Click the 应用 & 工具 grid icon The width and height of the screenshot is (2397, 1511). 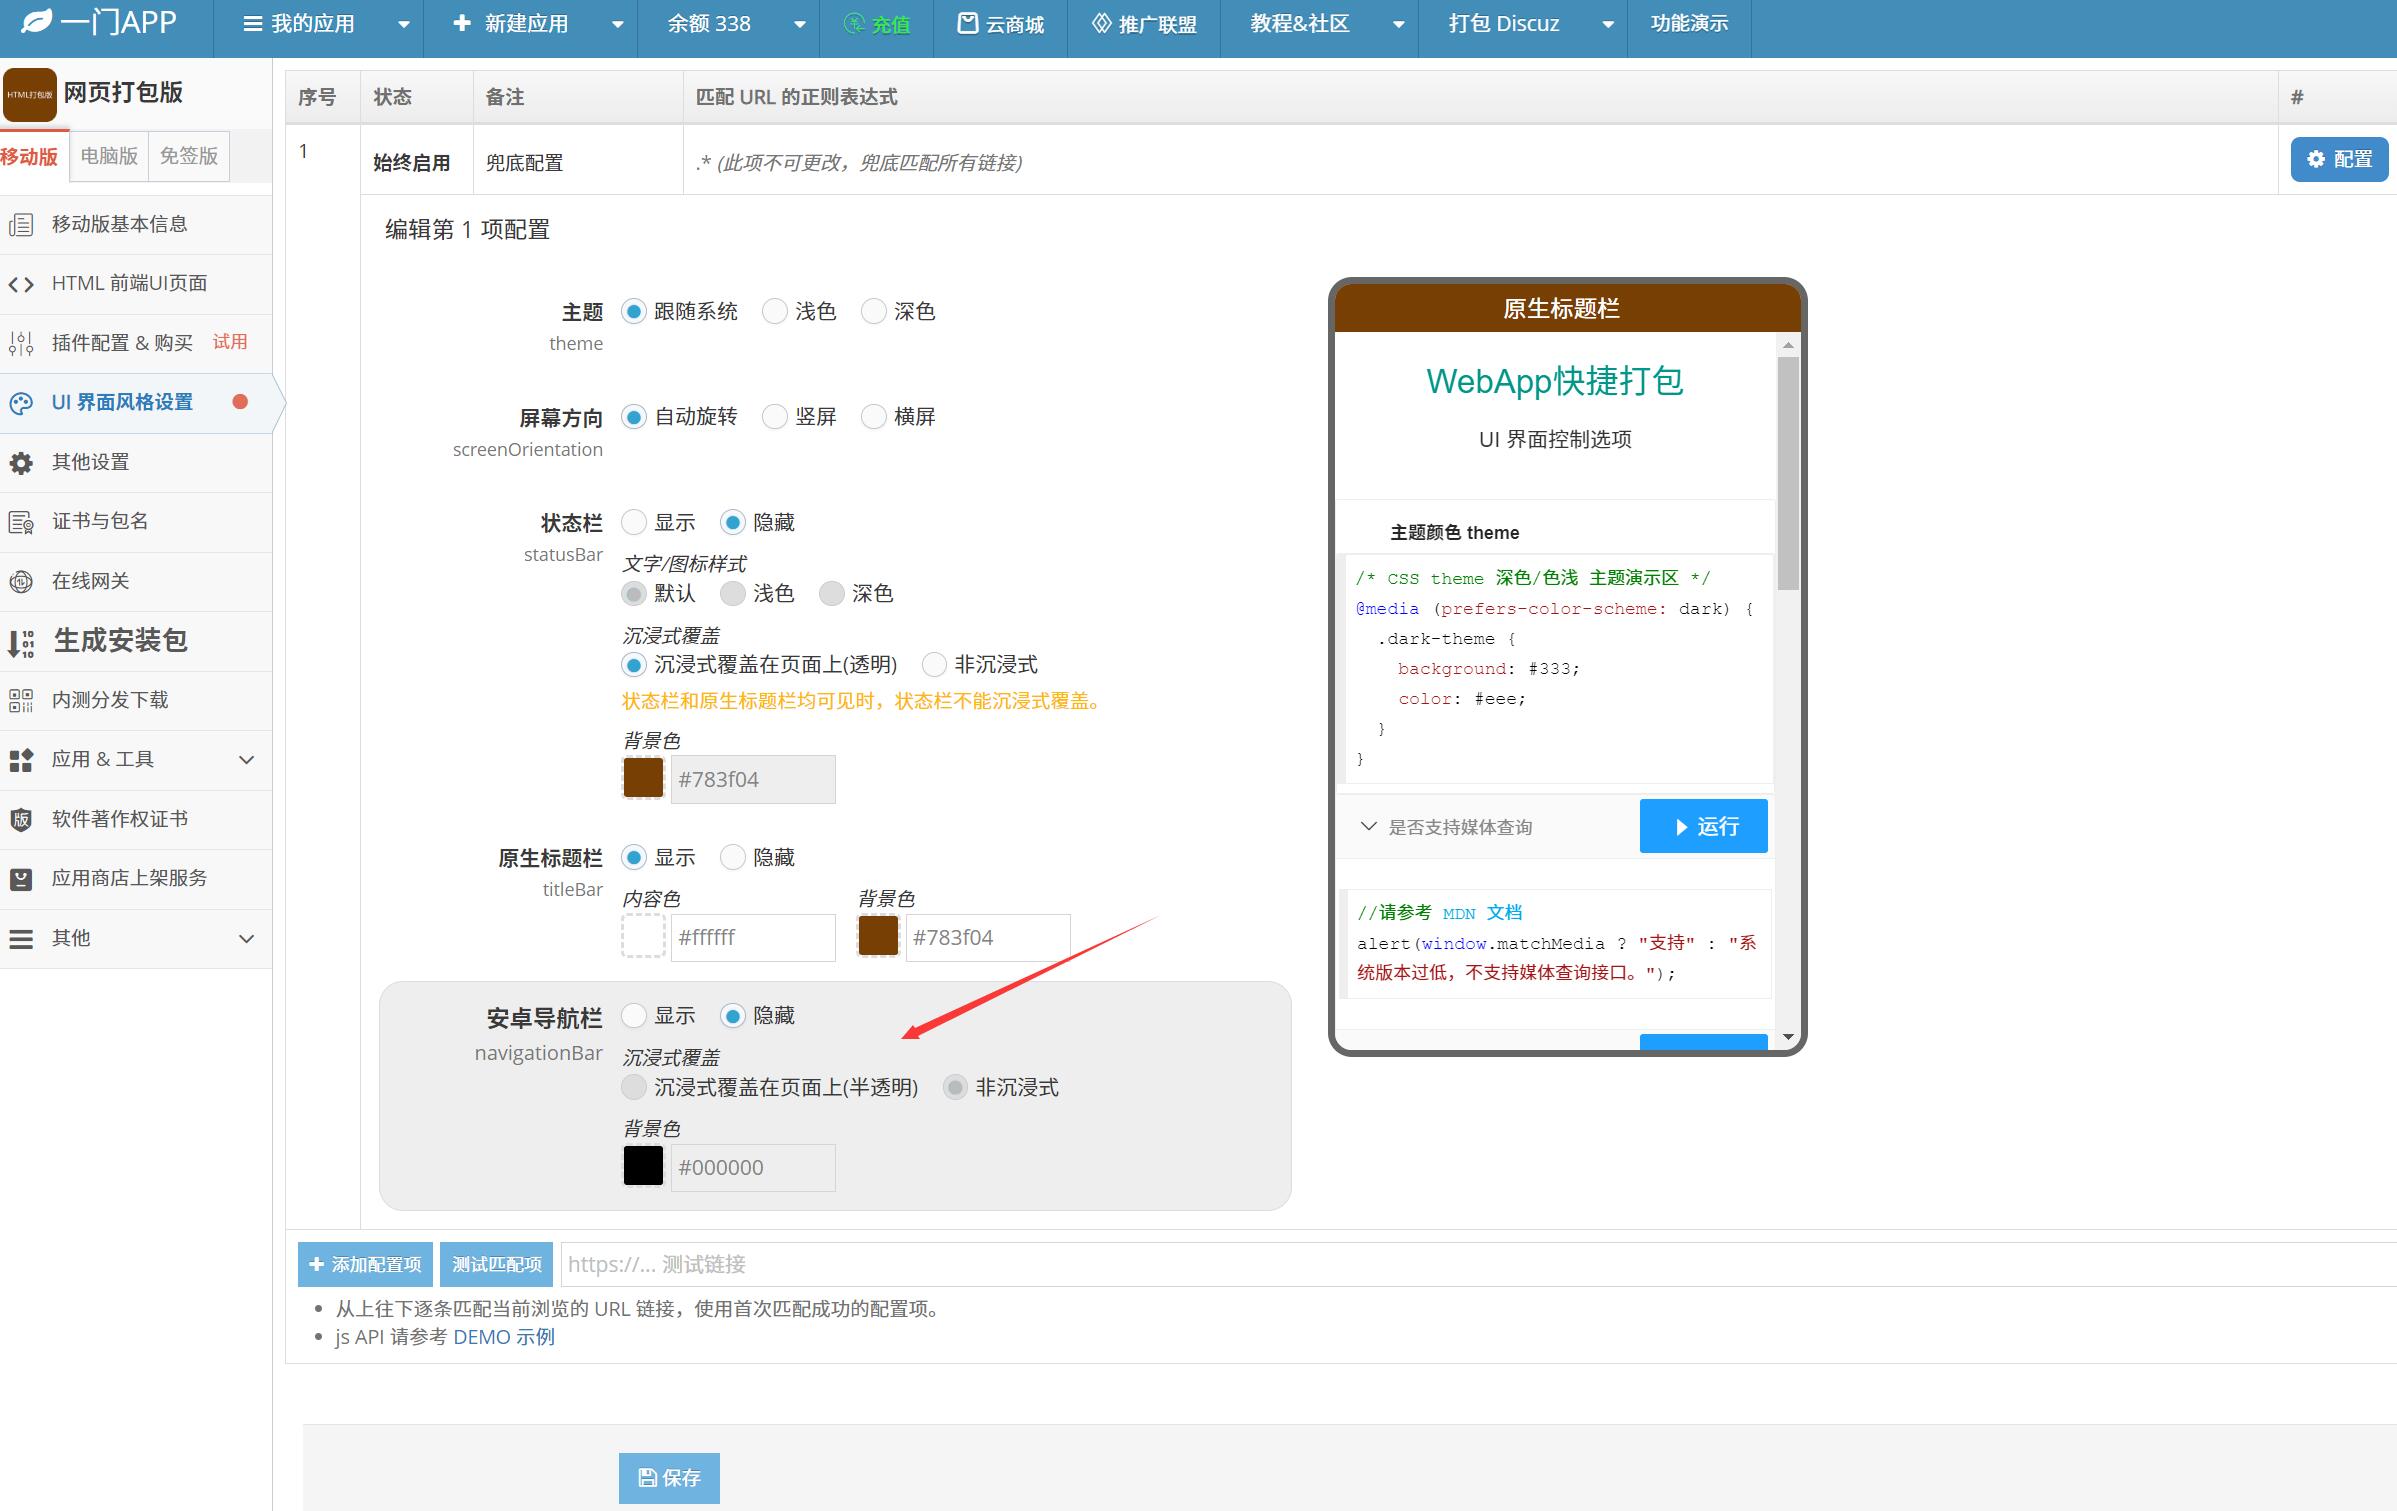[21, 760]
